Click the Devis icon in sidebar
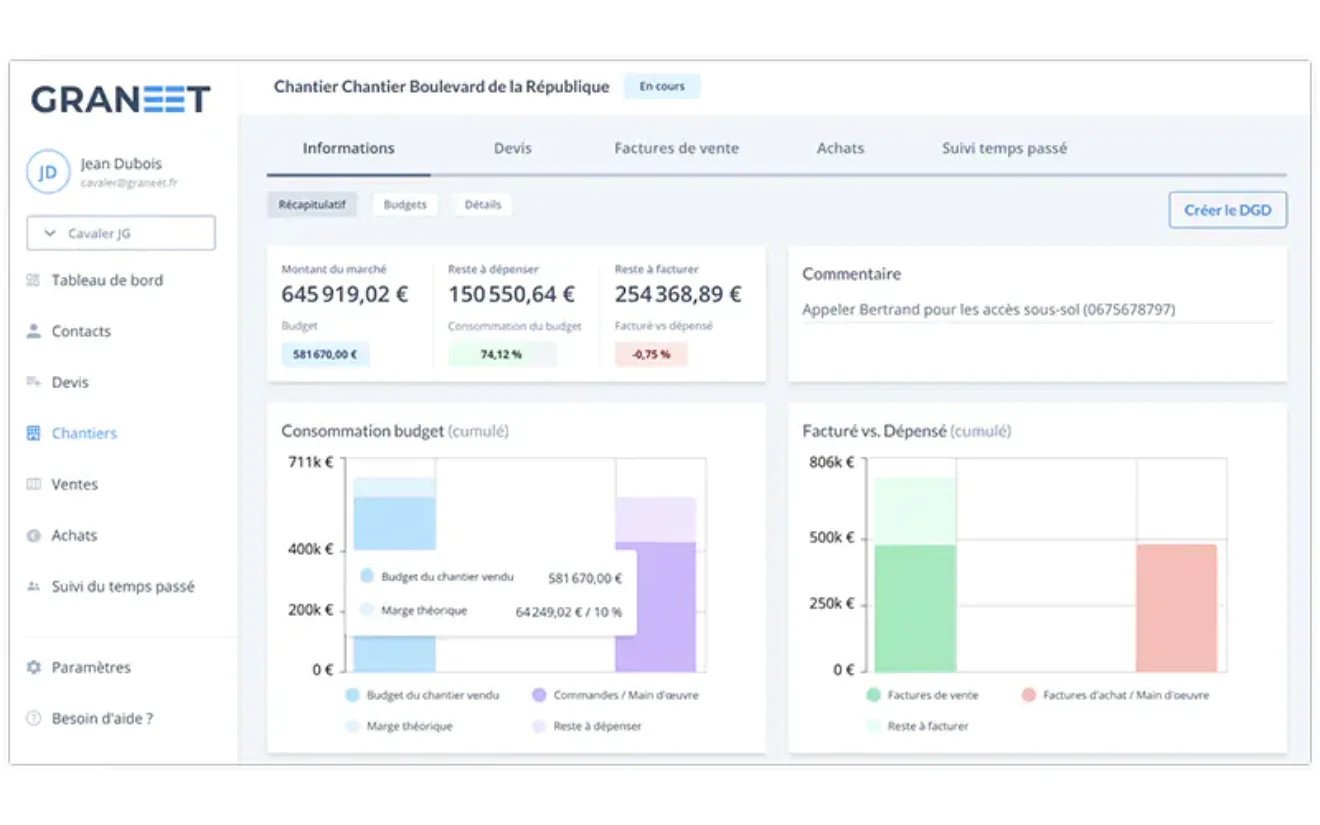Screen dimensions: 1320x825 pyautogui.click(x=33, y=382)
